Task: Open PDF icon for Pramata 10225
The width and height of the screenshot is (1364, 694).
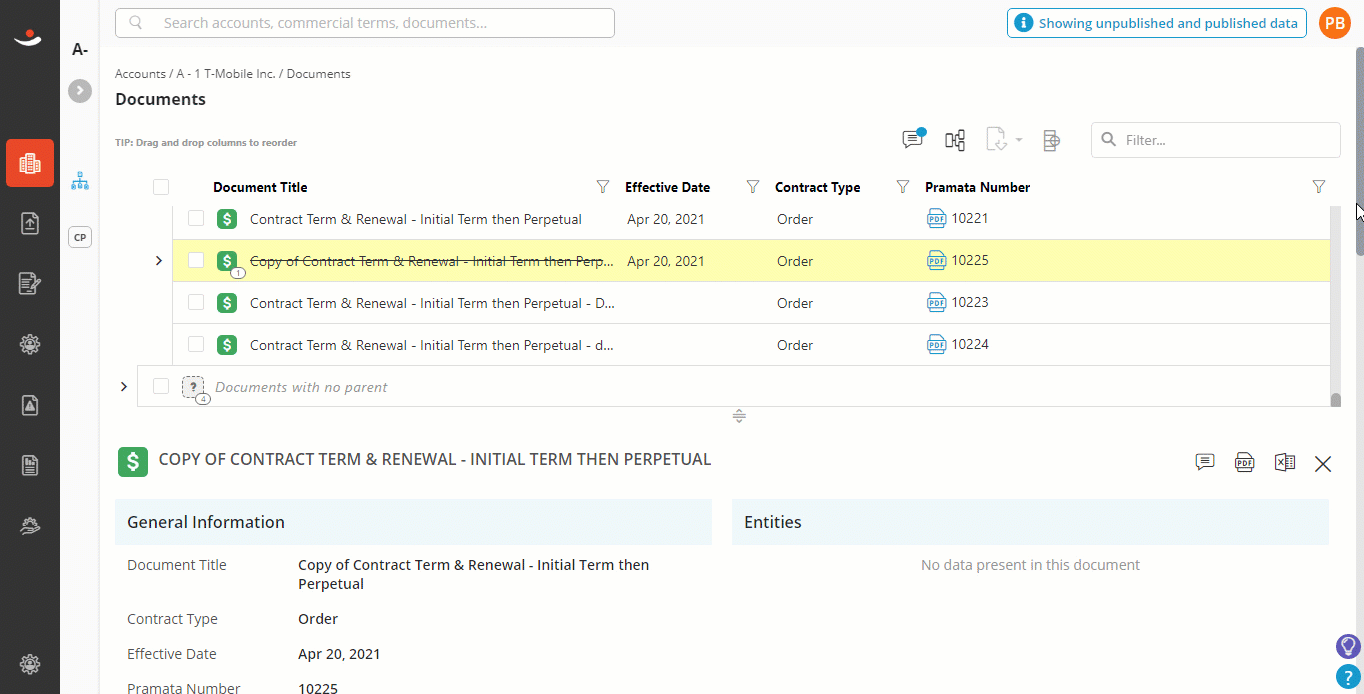Action: point(936,261)
